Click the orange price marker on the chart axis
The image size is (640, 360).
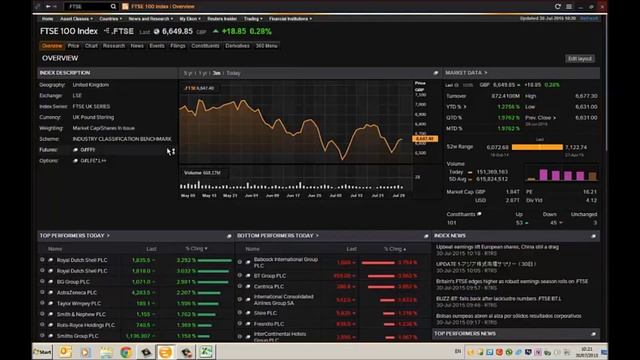[x=425, y=139]
